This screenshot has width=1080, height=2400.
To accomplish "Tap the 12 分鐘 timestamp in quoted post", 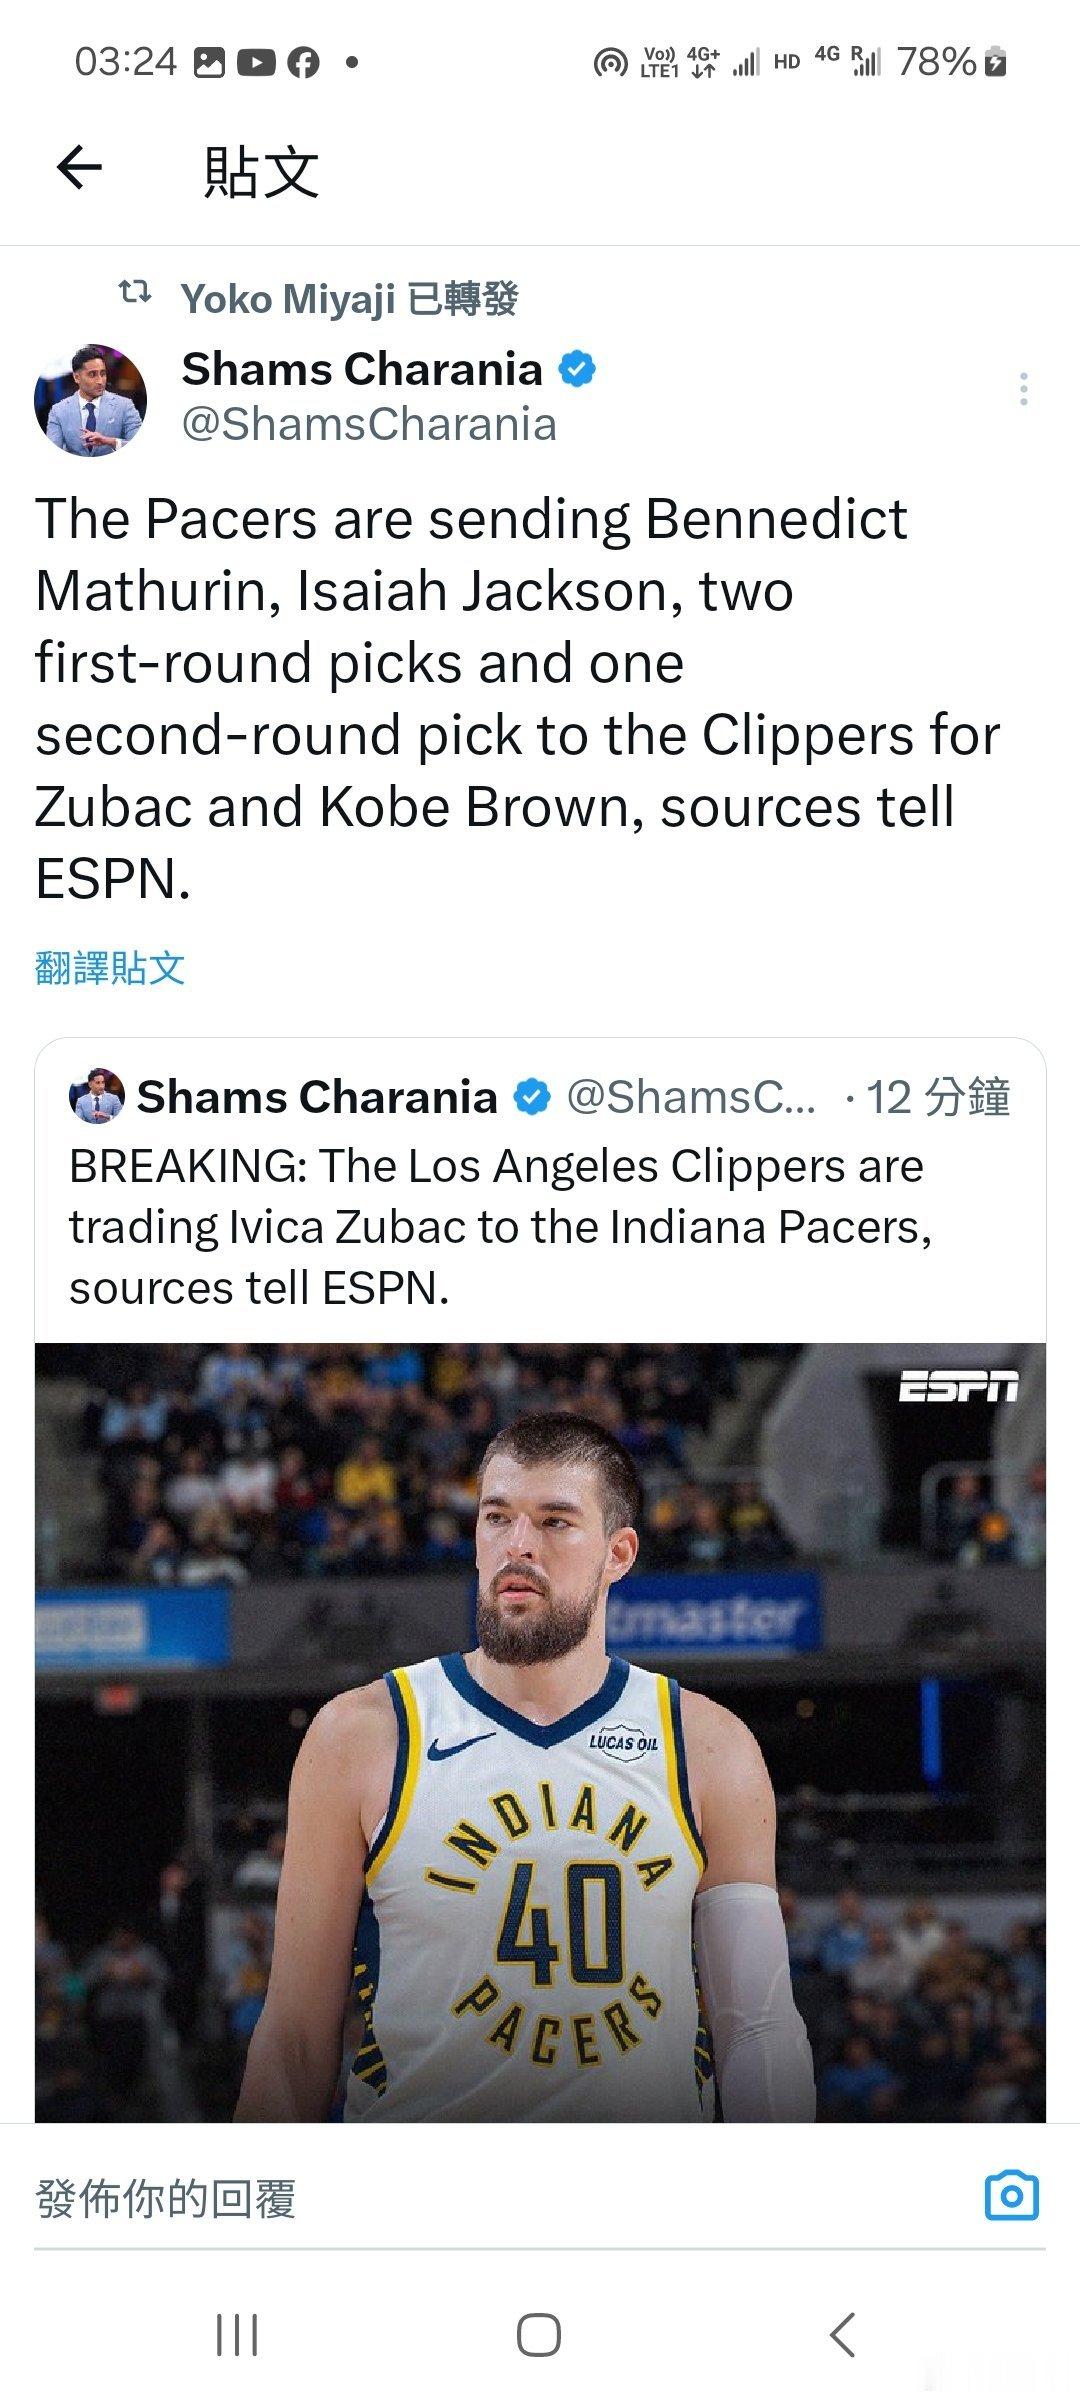I will click(938, 1098).
